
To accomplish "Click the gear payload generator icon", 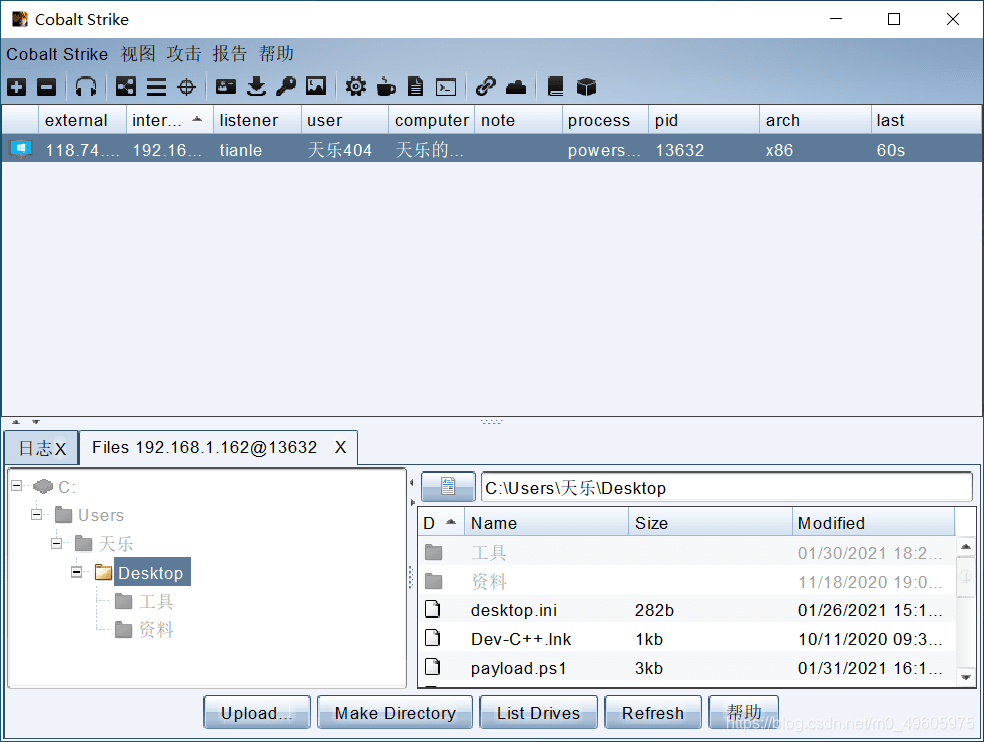I will [x=355, y=87].
